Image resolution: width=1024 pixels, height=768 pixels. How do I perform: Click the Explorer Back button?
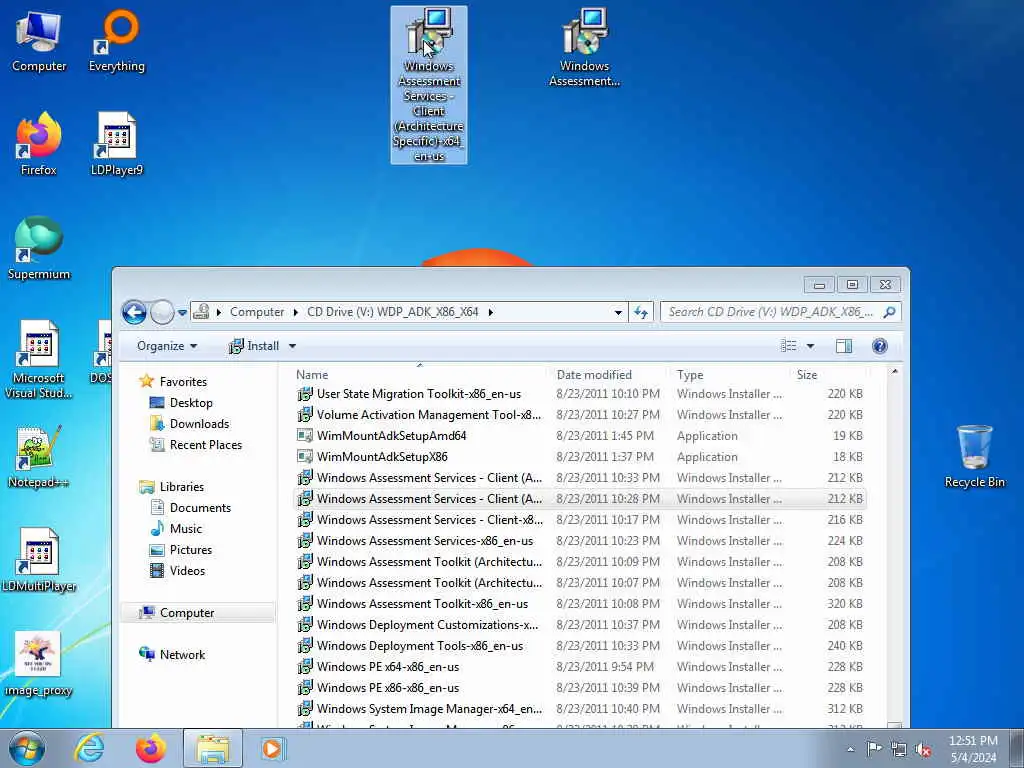coord(134,312)
